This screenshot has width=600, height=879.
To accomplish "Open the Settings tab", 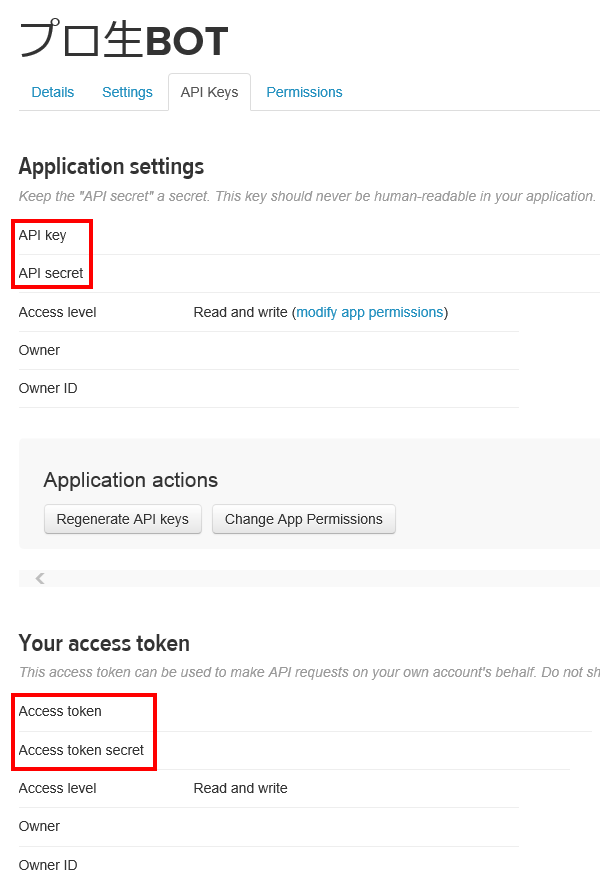I will click(x=127, y=92).
